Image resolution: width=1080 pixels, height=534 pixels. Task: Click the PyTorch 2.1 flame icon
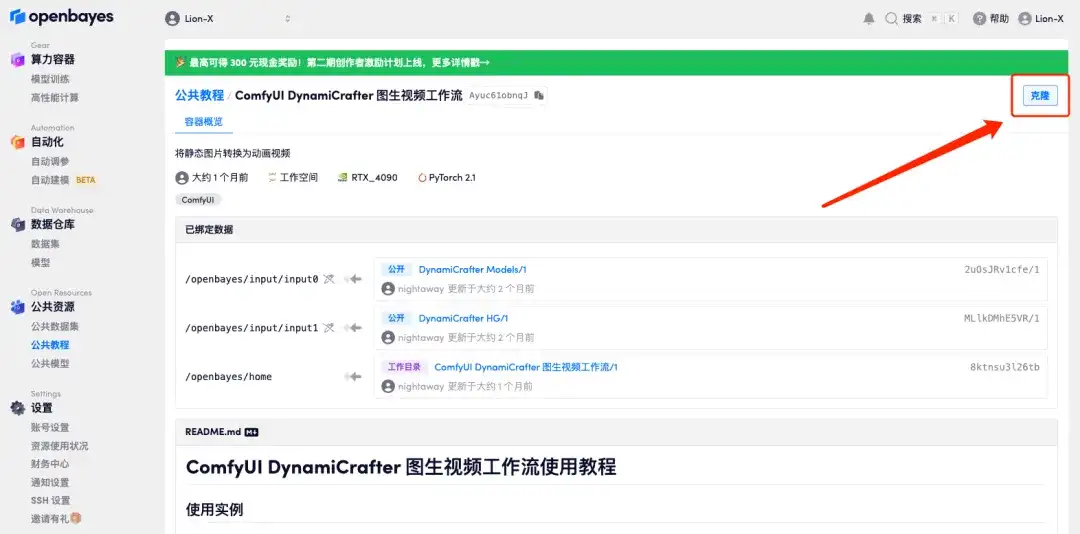[x=422, y=178]
